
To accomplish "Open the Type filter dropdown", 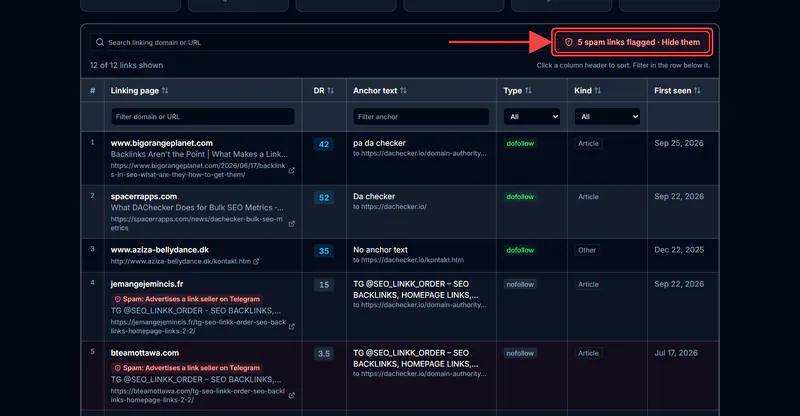I will click(532, 116).
